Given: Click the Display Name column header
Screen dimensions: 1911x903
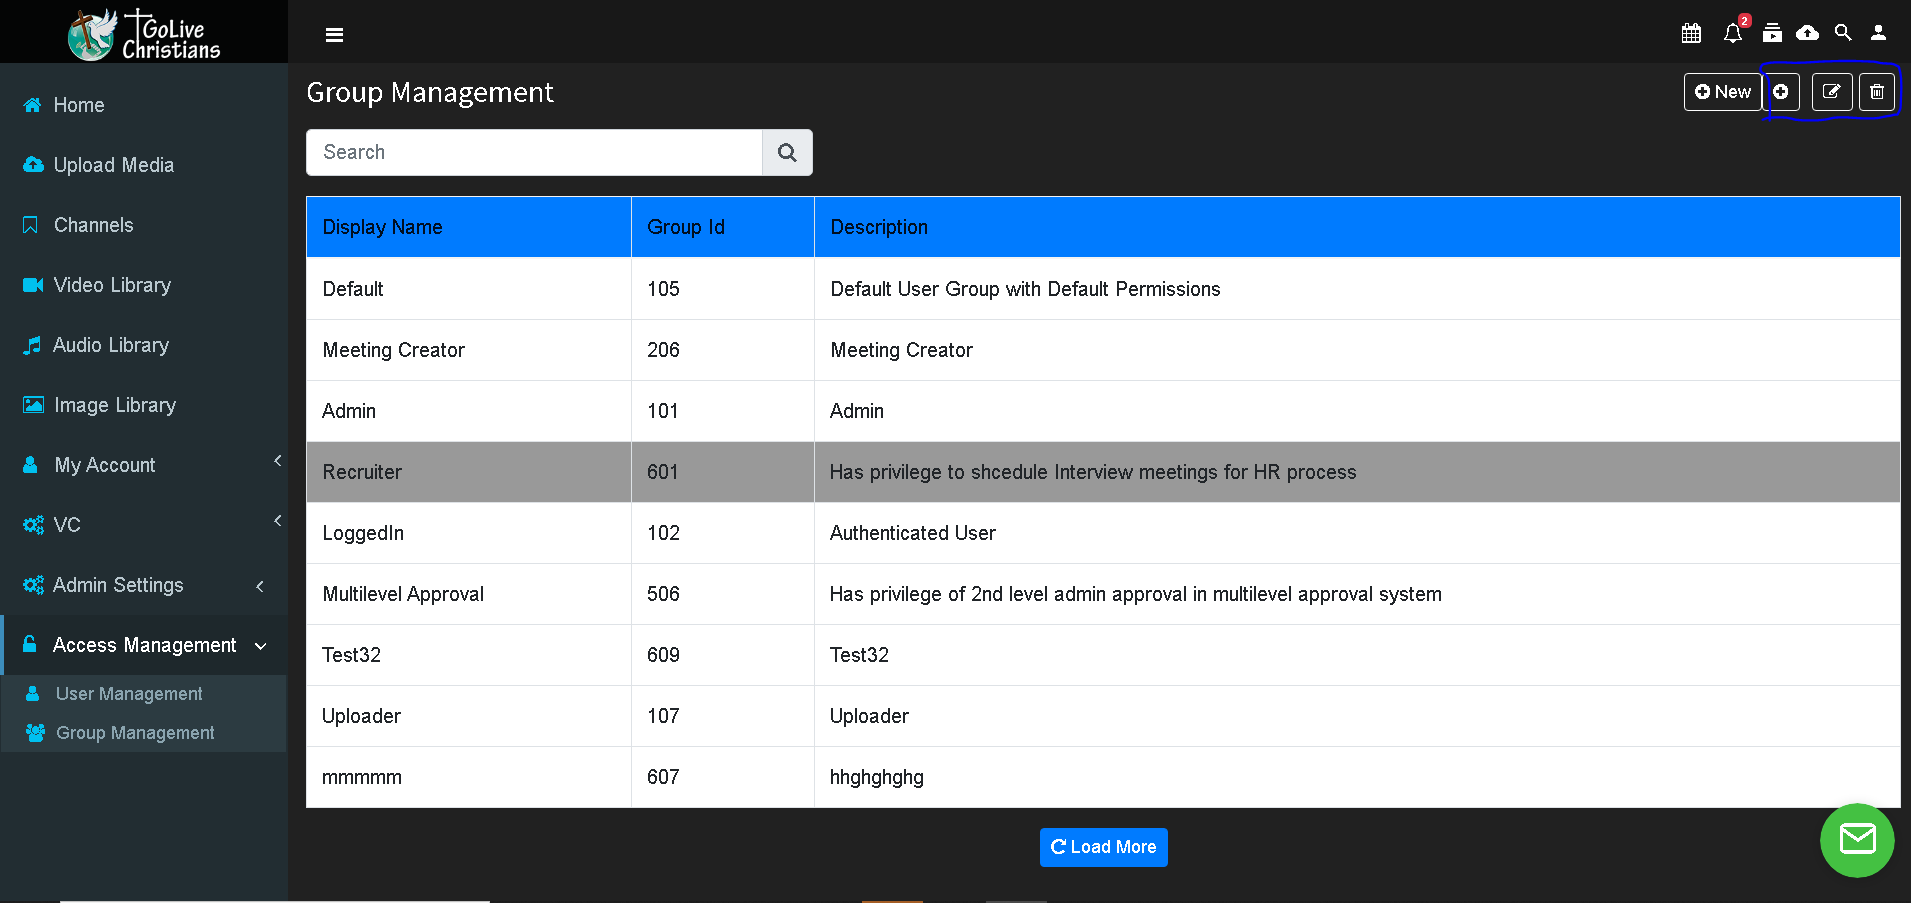Looking at the screenshot, I should [x=469, y=227].
